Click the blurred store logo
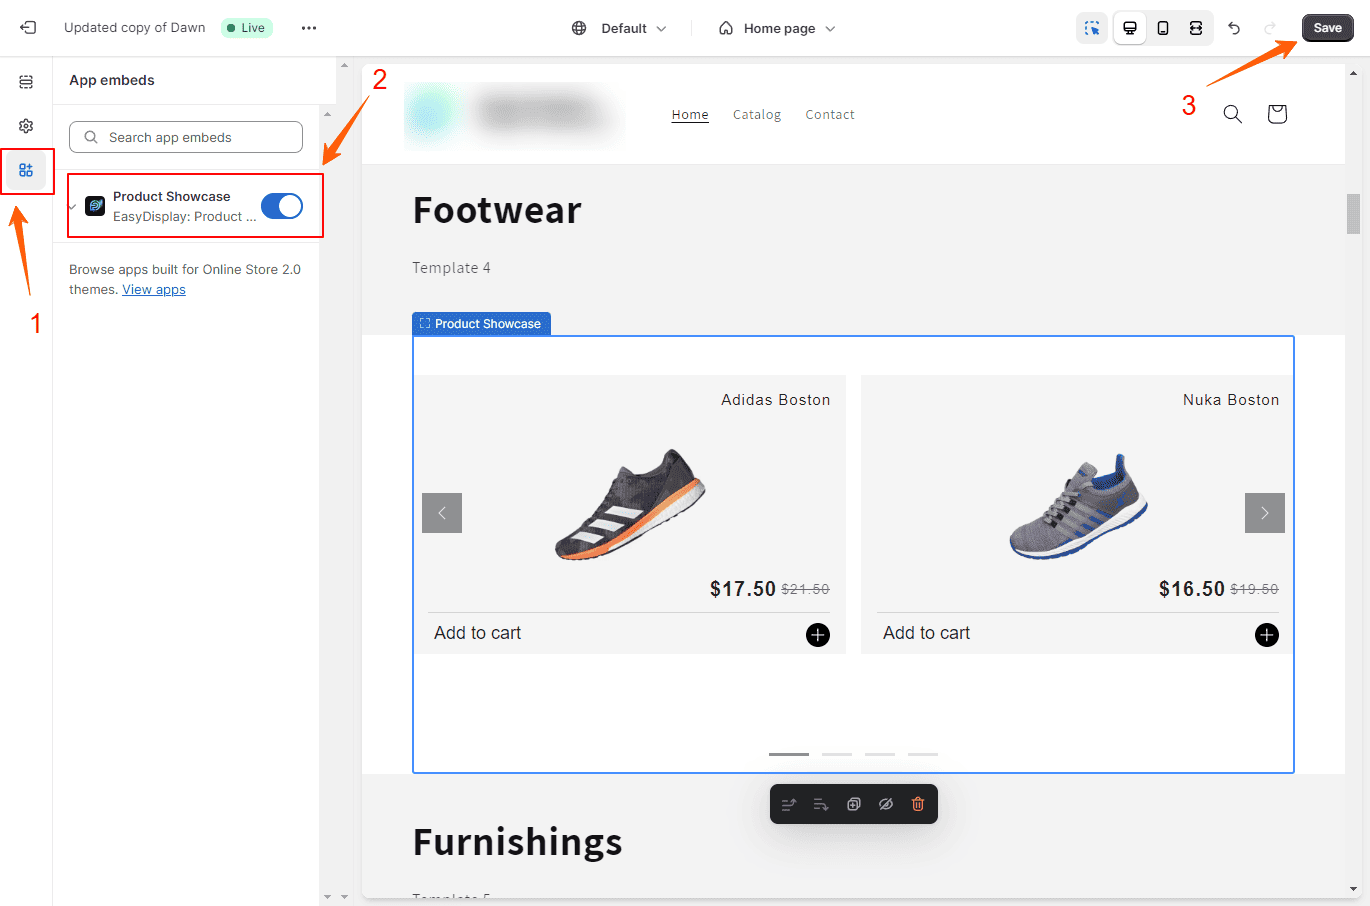1370x906 pixels. pyautogui.click(x=514, y=114)
